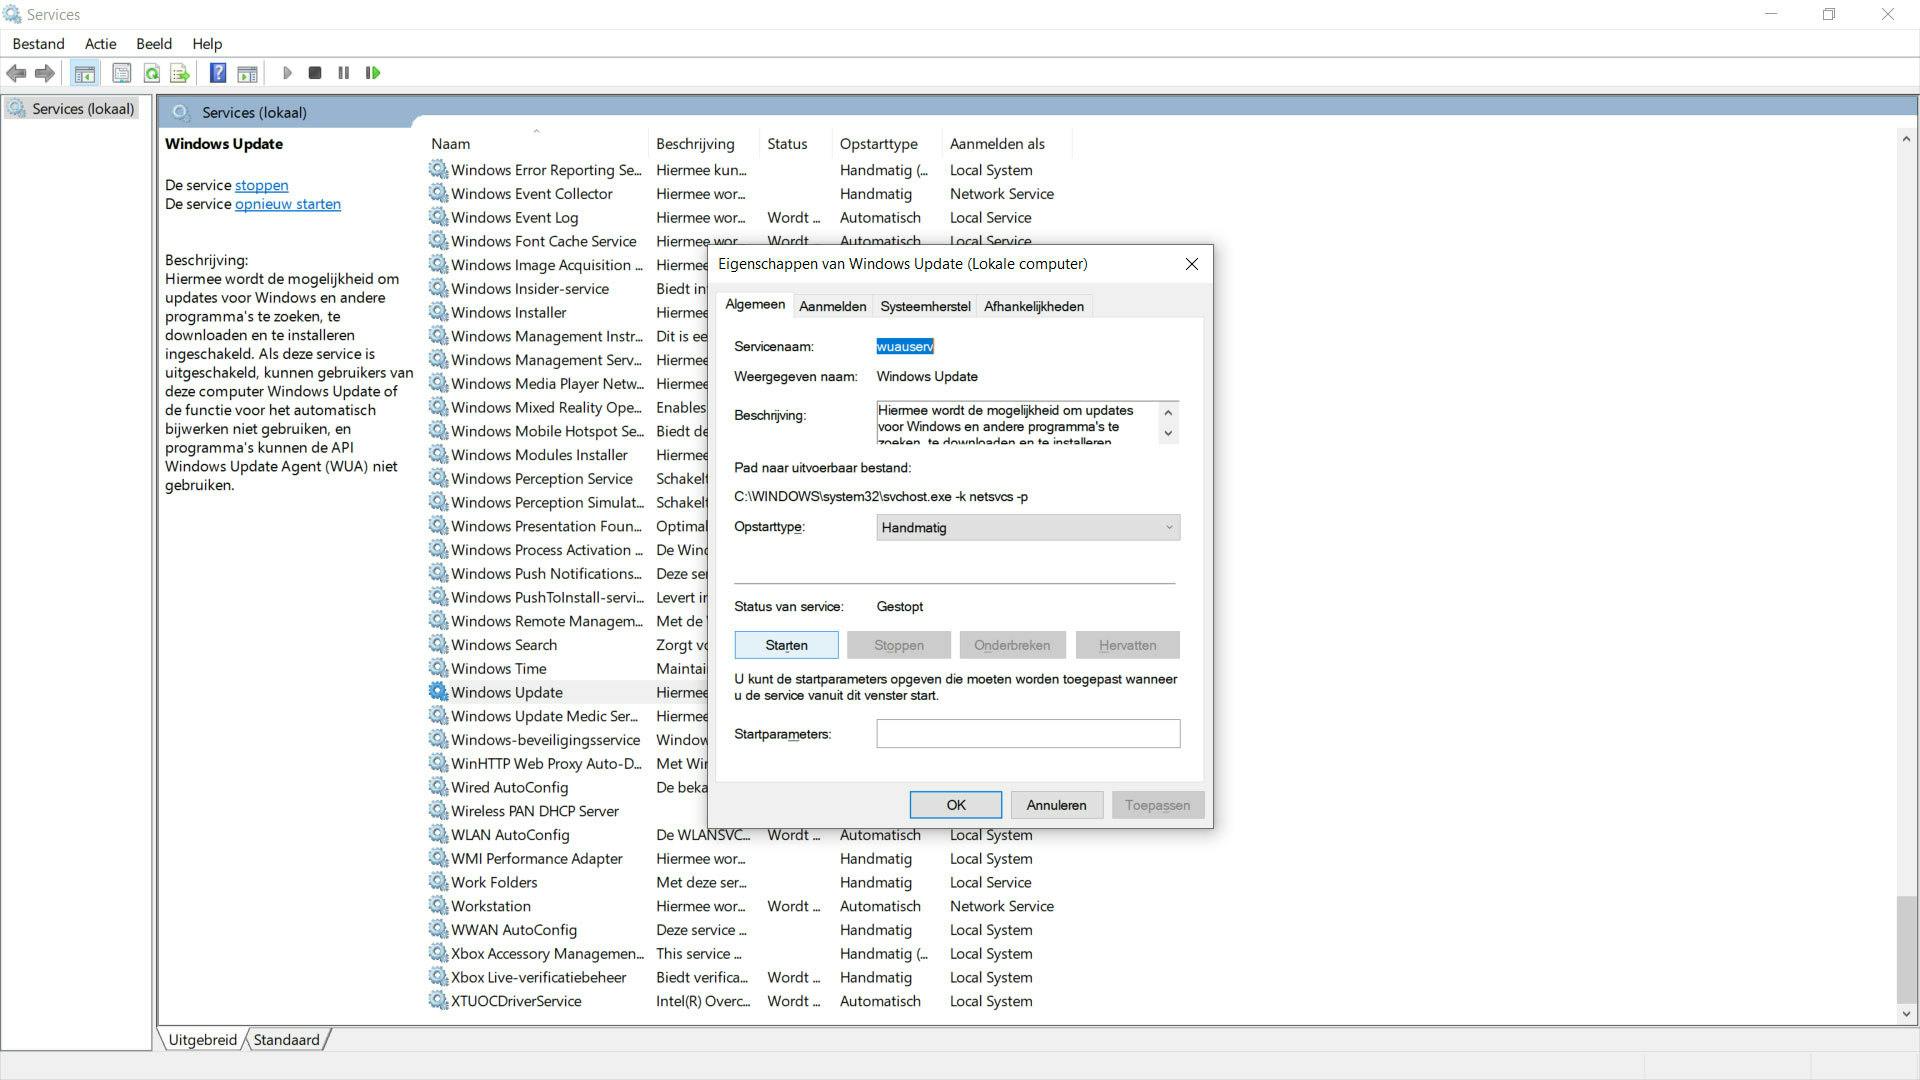This screenshot has height=1080, width=1920.
Task: Switch to the Standaard view tab
Action: click(286, 1040)
